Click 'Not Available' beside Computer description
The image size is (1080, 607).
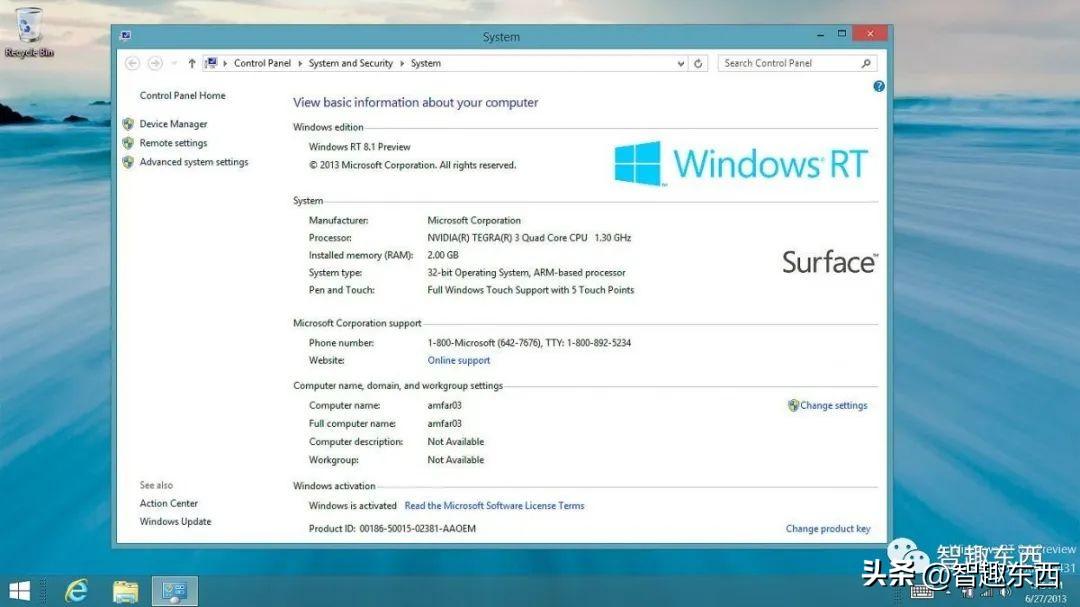(455, 442)
